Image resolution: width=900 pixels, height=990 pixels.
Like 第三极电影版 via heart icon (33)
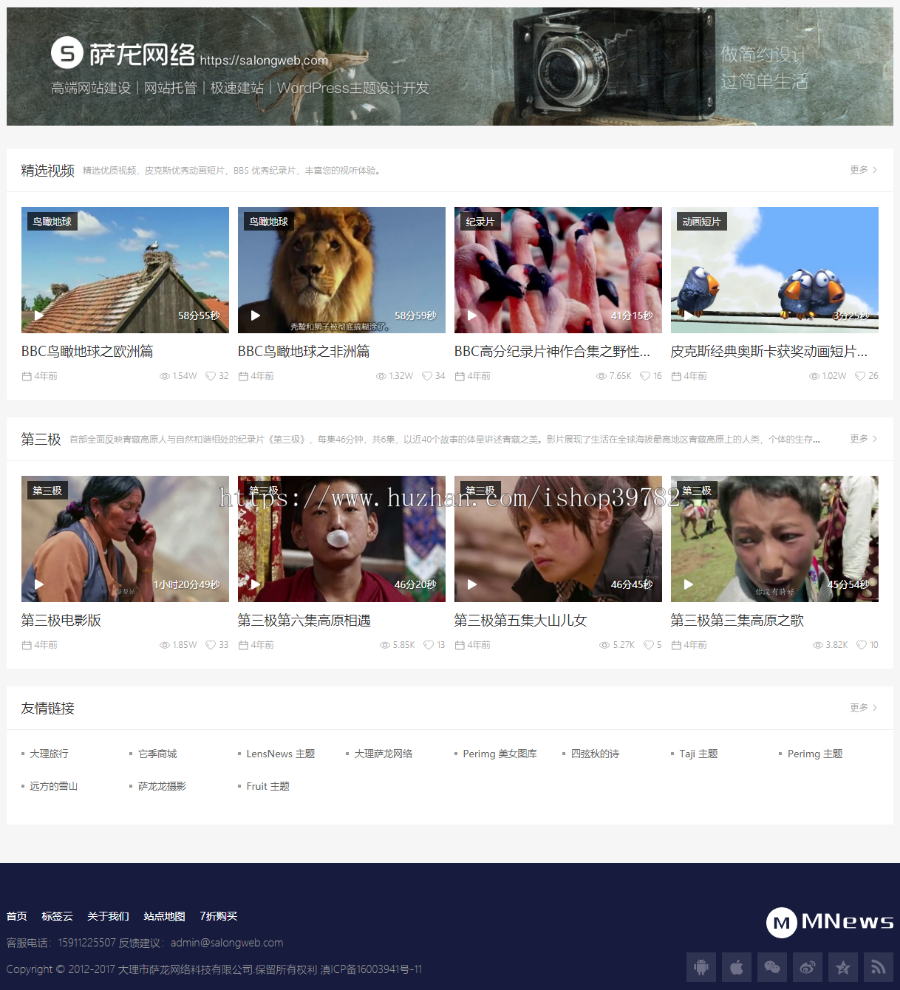pos(210,645)
